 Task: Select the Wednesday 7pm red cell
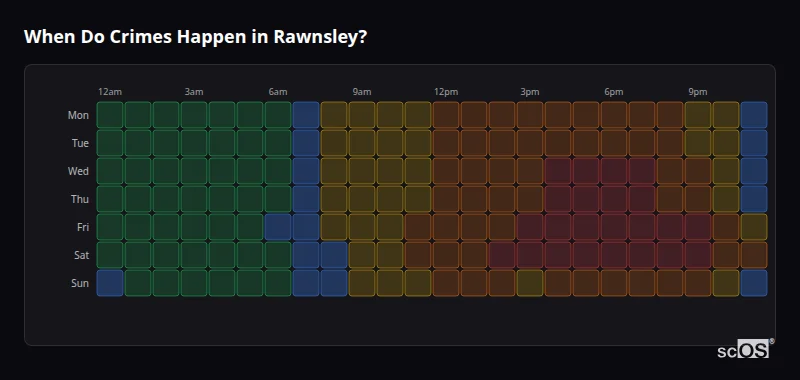642,171
